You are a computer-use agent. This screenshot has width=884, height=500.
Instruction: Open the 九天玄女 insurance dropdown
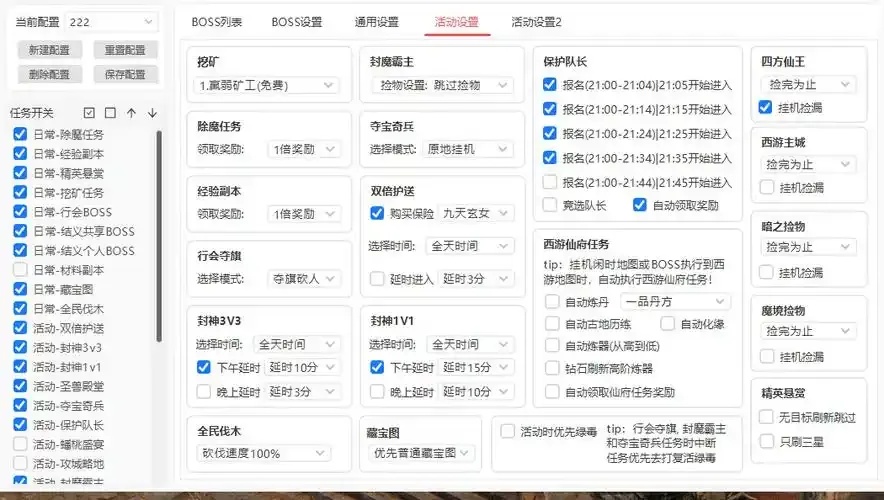tap(475, 213)
